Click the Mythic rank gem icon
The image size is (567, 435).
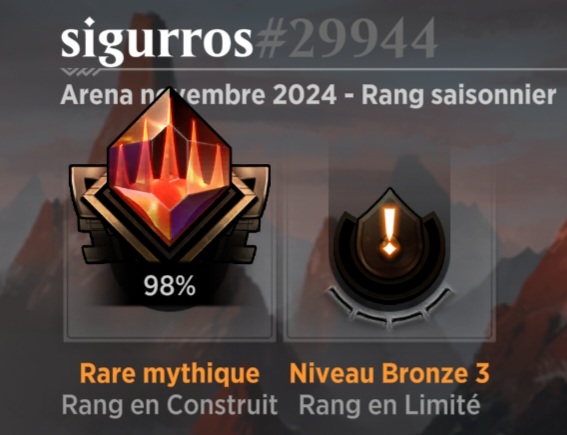click(169, 168)
